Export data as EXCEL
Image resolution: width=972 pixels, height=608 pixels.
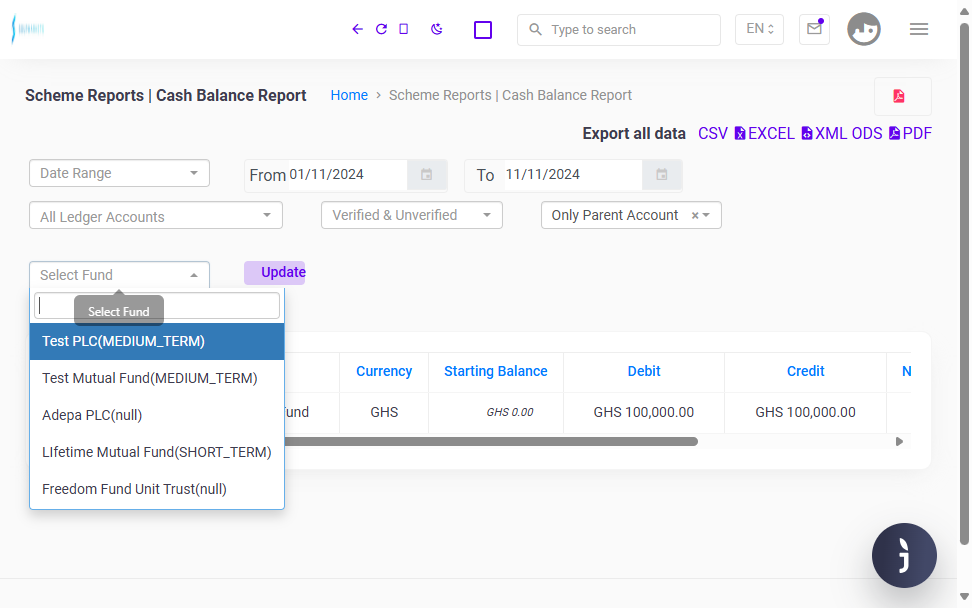point(764,134)
